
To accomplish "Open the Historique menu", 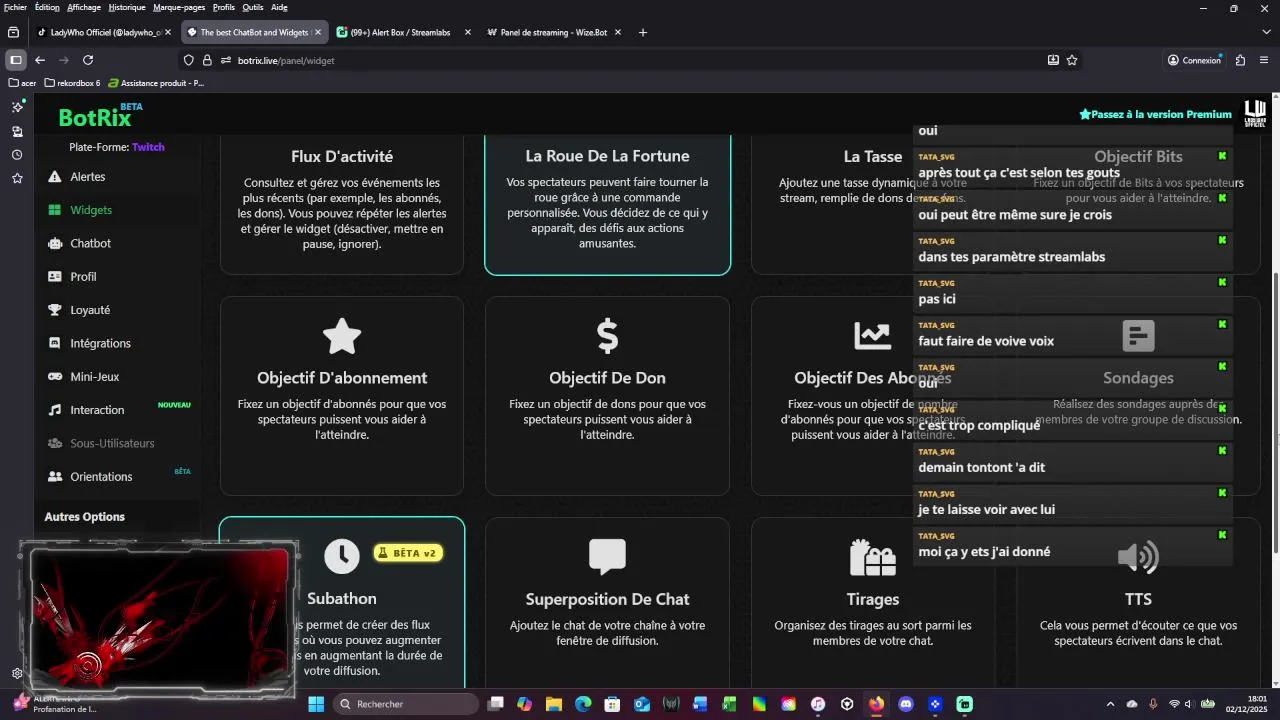I will [127, 7].
